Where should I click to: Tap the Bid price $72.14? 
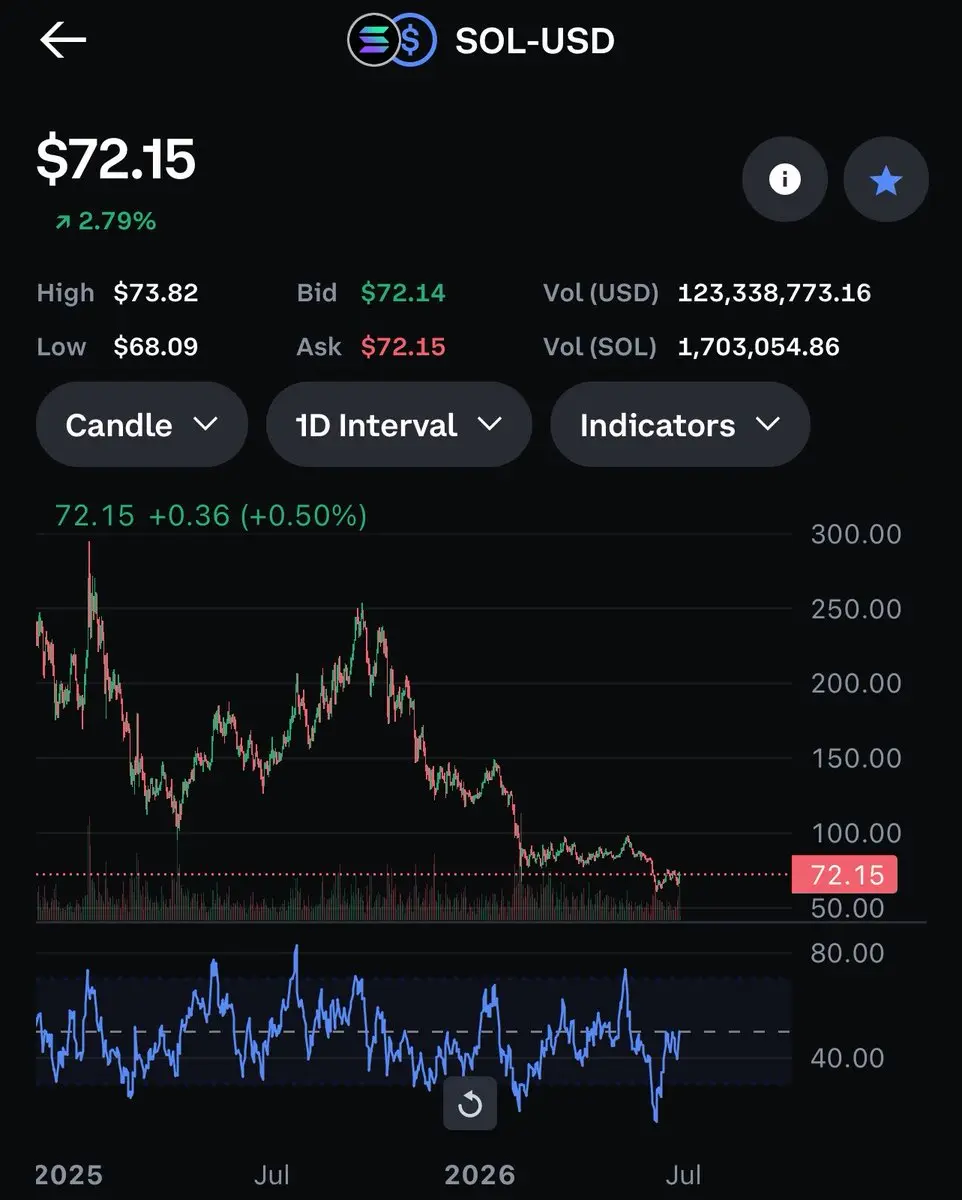click(x=403, y=293)
